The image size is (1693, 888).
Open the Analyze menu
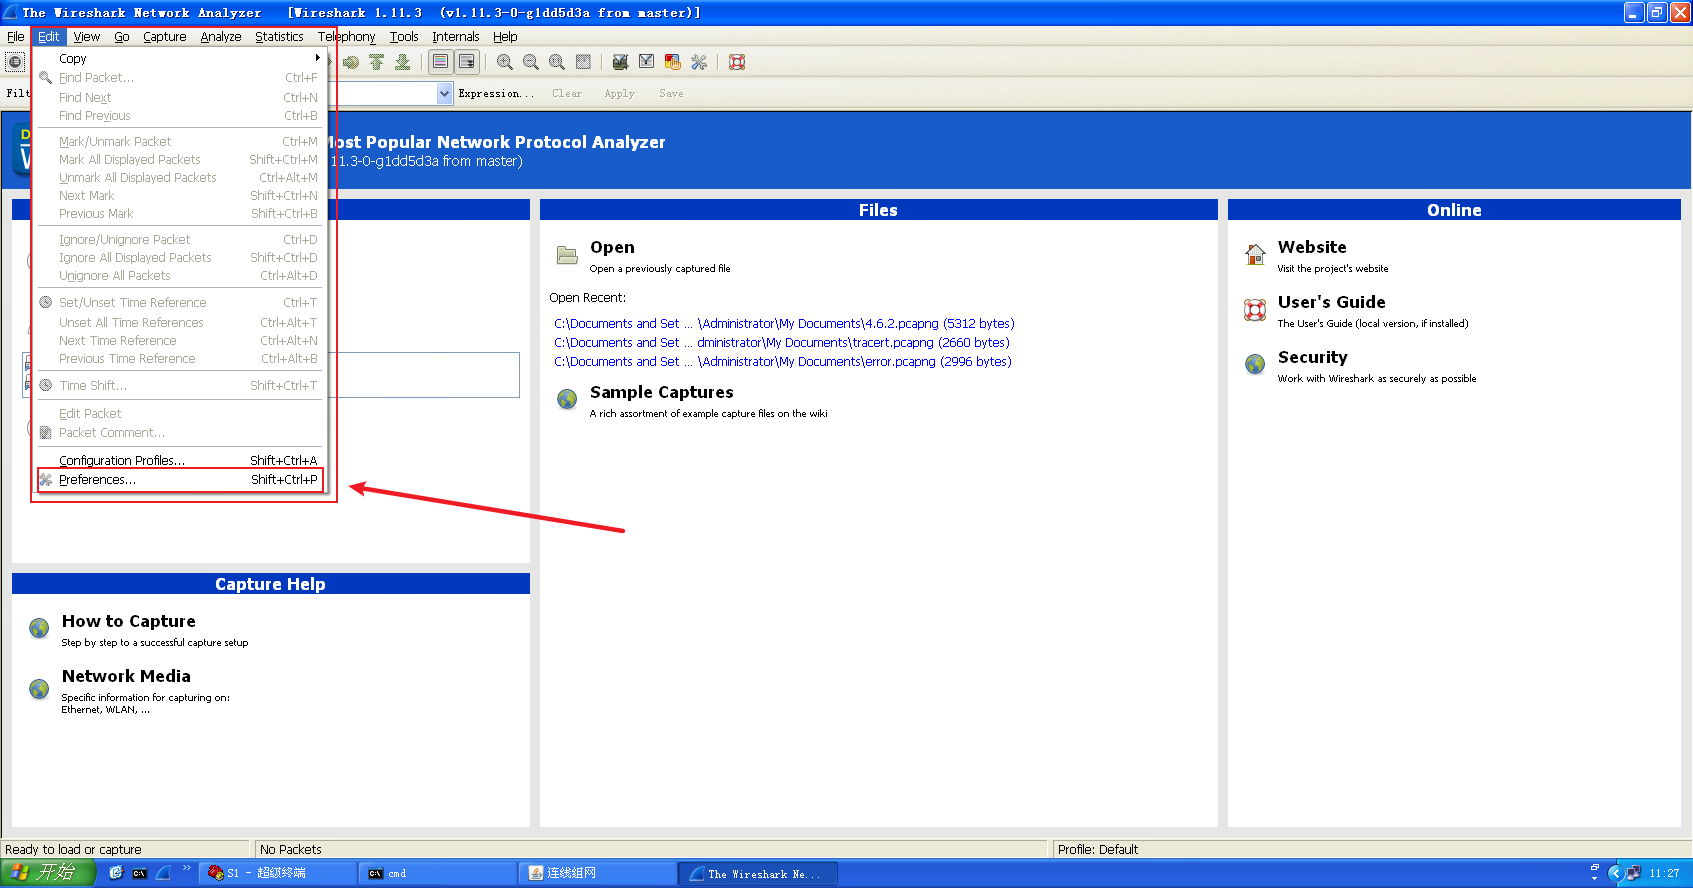coord(221,37)
